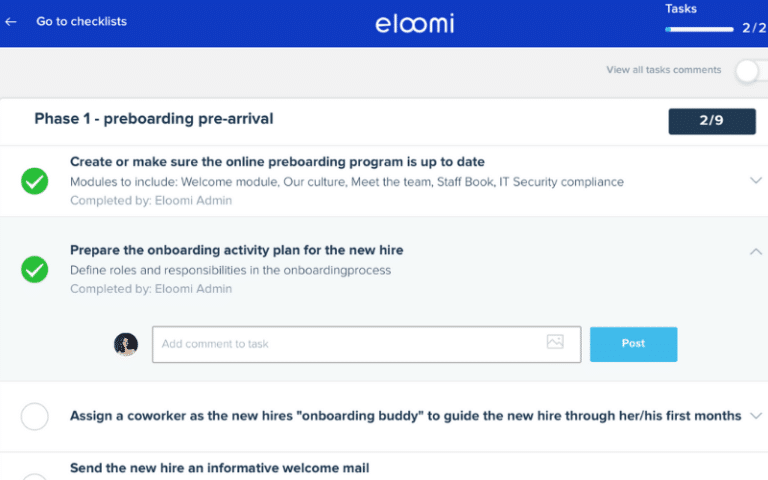Collapse the onboarding activity plan task
The image size is (768, 480).
[x=756, y=252]
